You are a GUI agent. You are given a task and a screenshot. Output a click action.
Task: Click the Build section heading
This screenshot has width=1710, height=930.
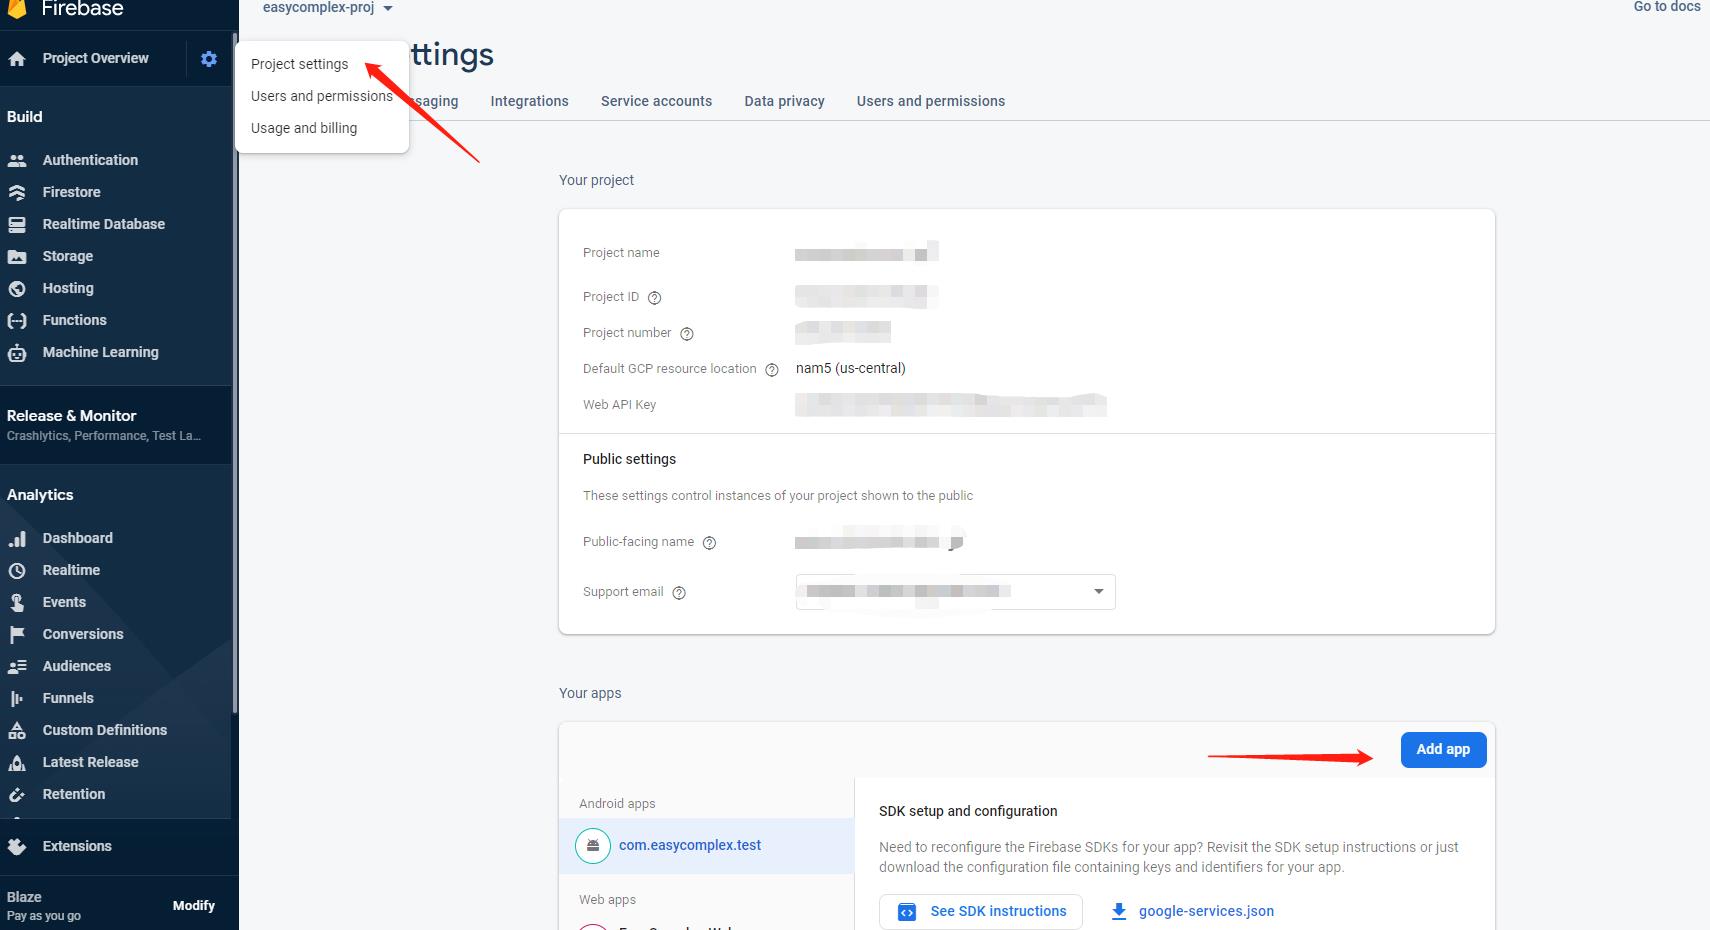[25, 117]
